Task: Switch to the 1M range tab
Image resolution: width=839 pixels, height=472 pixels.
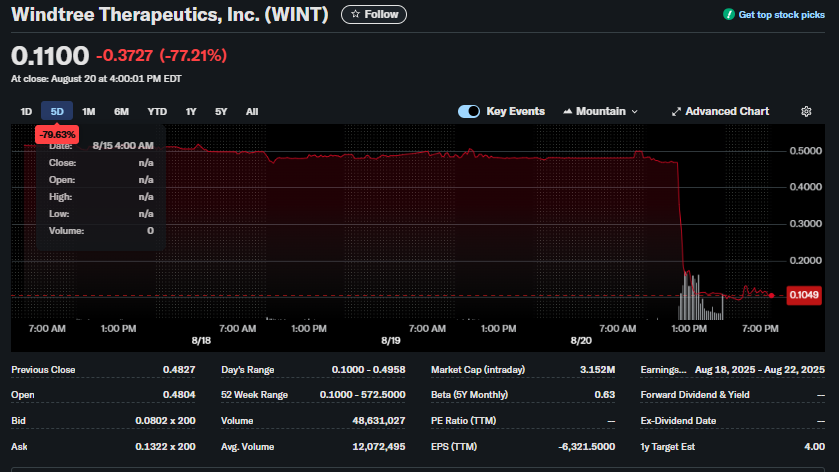Action: point(88,111)
